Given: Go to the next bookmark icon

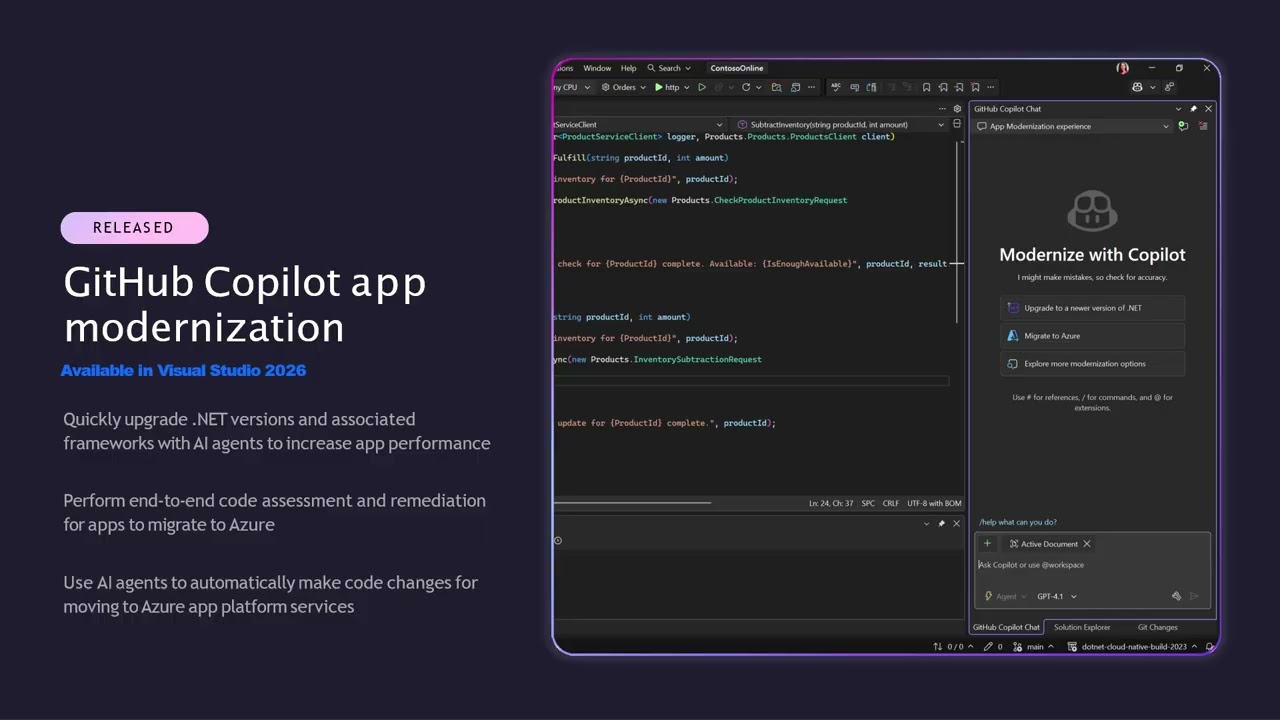Looking at the screenshot, I should pos(959,87).
